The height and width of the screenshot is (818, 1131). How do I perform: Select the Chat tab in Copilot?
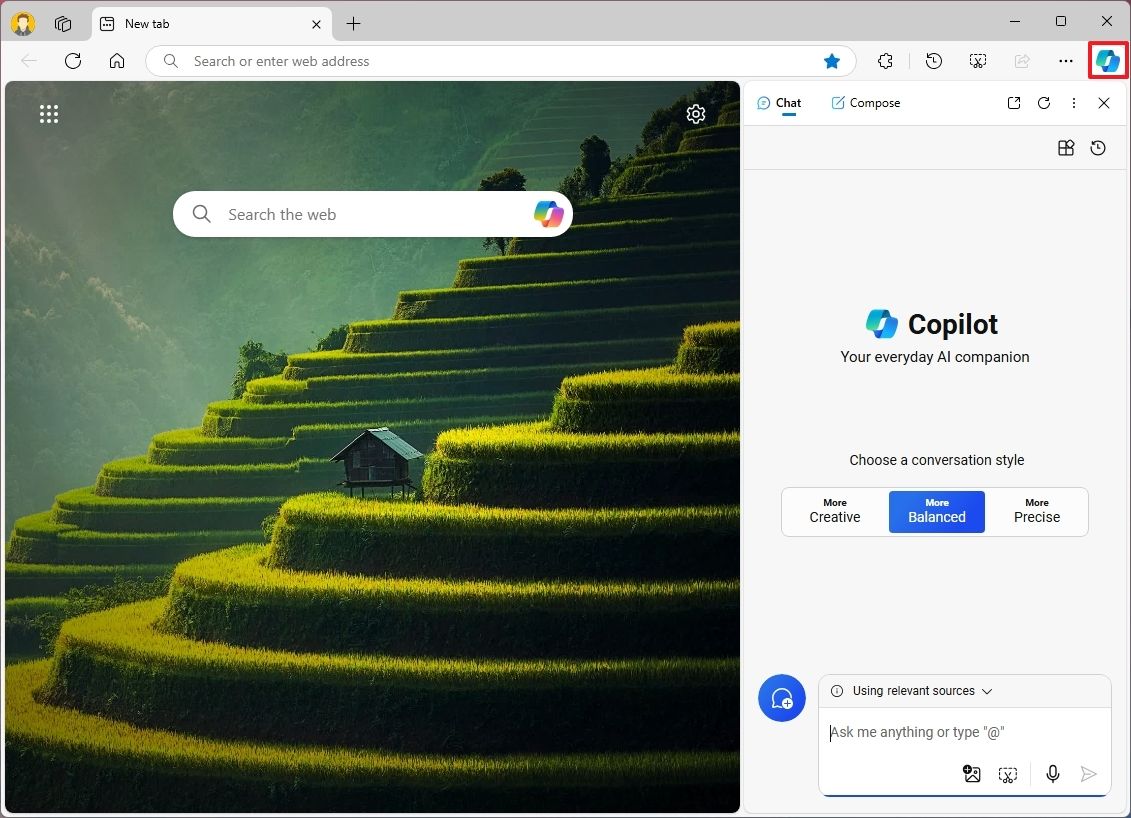[779, 102]
